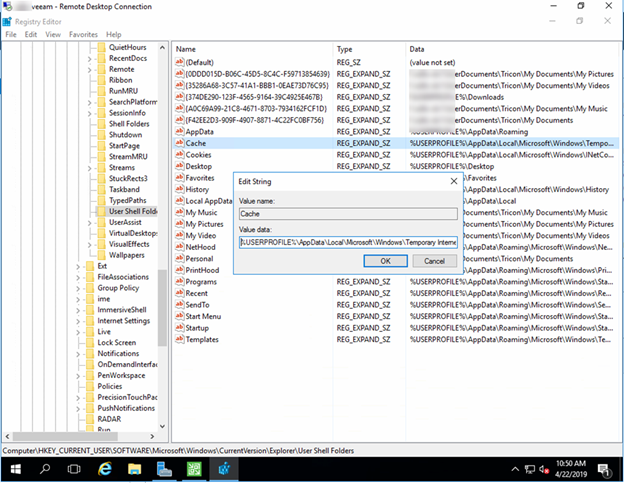Expand the Remote key
The image size is (624, 483).
click(90, 70)
